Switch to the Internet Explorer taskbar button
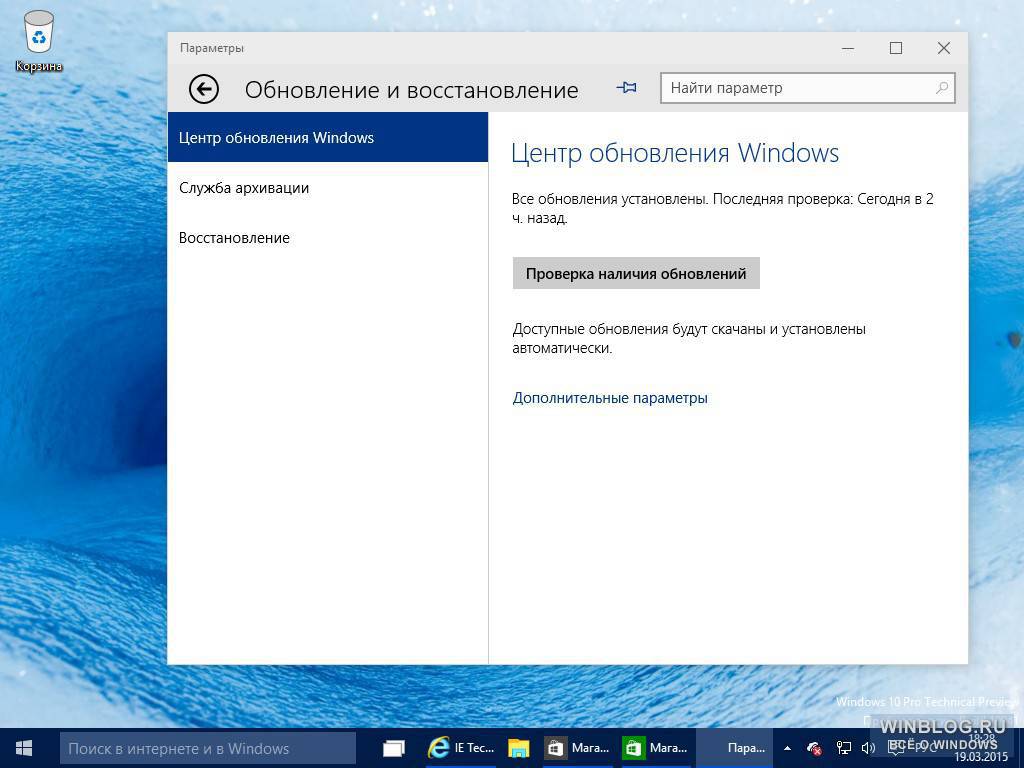Screen dimensions: 1024x768 [x=461, y=748]
